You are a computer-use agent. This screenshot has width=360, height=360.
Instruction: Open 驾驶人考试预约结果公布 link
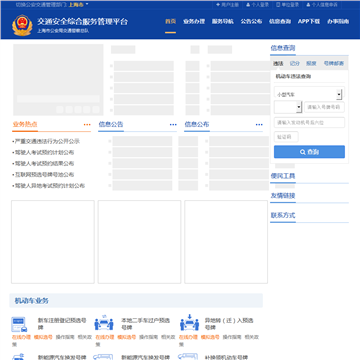pyautogui.click(x=43, y=163)
